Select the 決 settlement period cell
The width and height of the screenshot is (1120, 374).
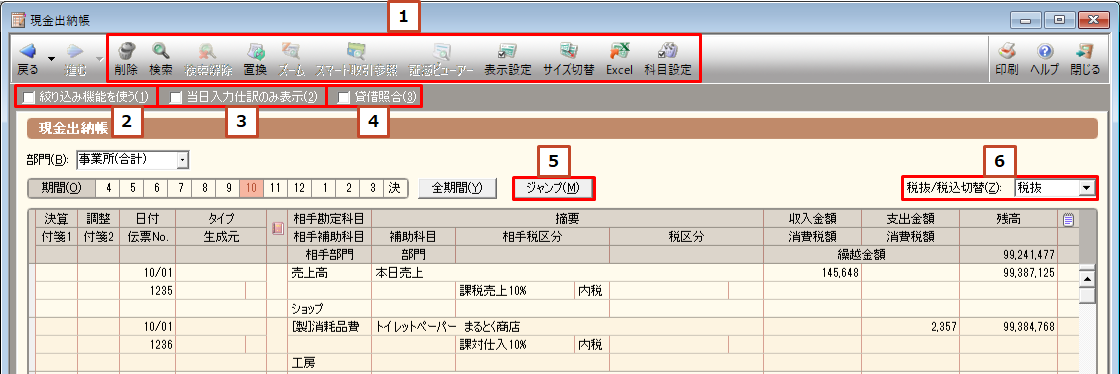pyautogui.click(x=394, y=188)
